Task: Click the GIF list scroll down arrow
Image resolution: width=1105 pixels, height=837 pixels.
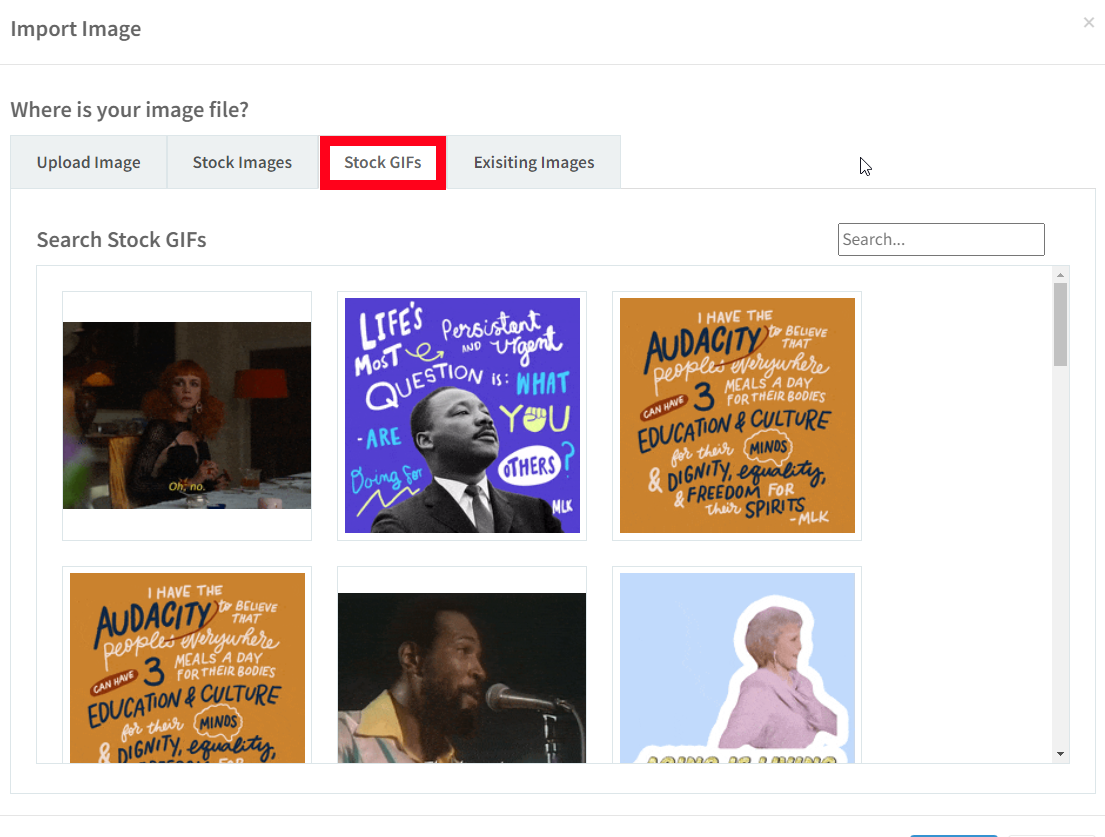Action: click(x=1061, y=754)
